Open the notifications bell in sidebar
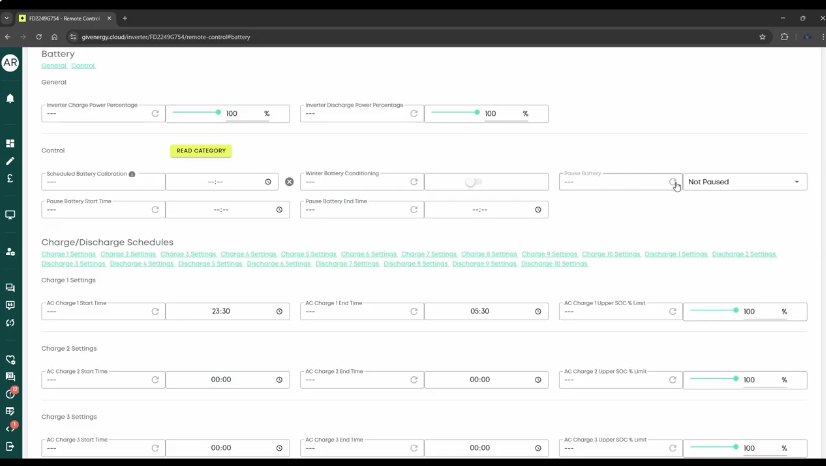Screen dimensions: 826x466 (x=10, y=99)
